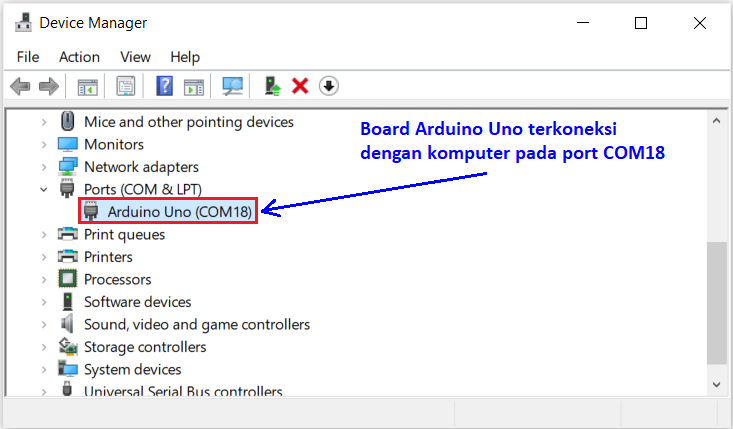
Task: Expand Sound, video and game controllers chevron
Action: 44,324
